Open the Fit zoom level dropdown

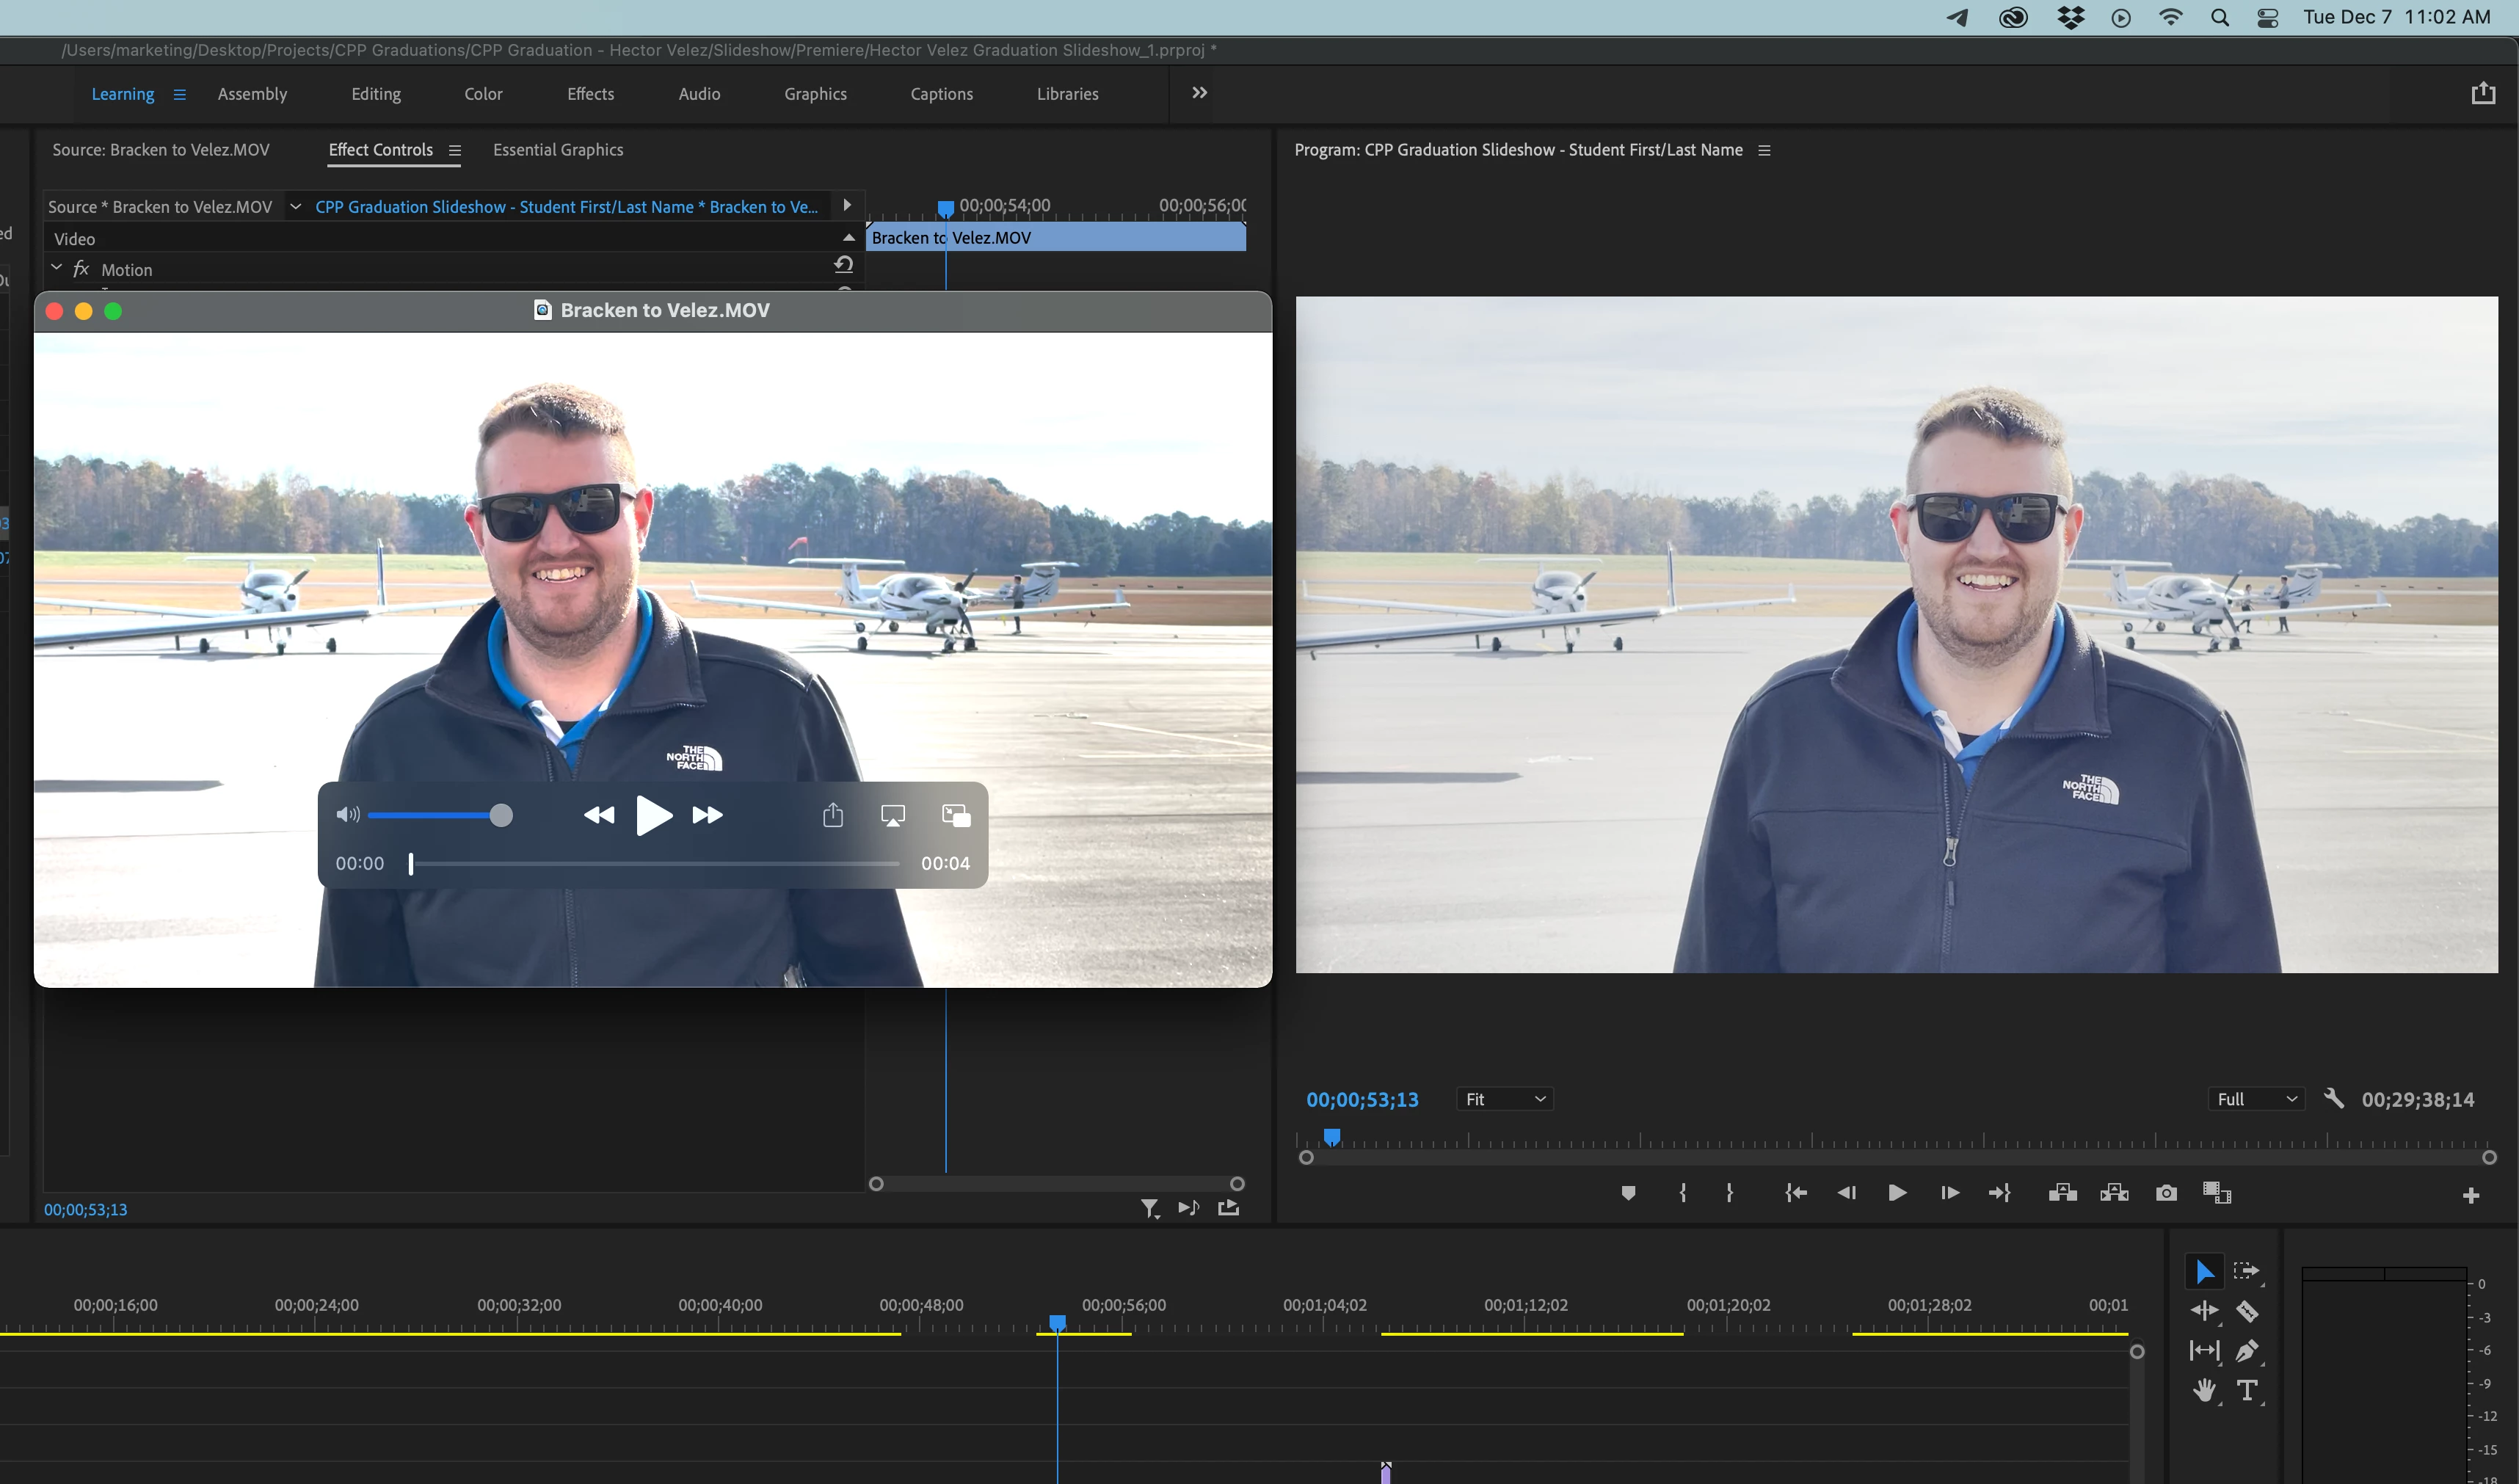point(1505,1099)
